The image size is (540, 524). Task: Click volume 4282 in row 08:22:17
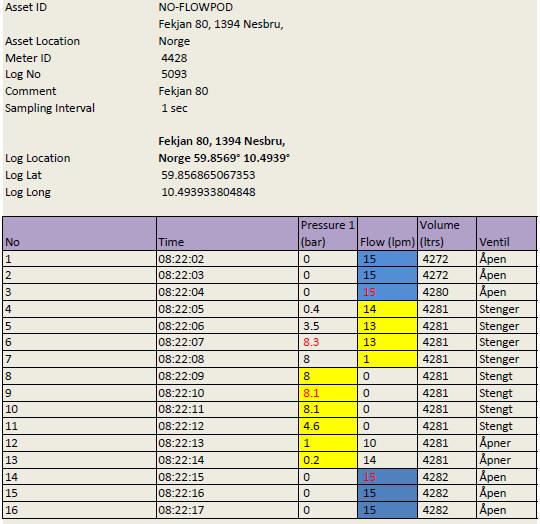(x=447, y=510)
